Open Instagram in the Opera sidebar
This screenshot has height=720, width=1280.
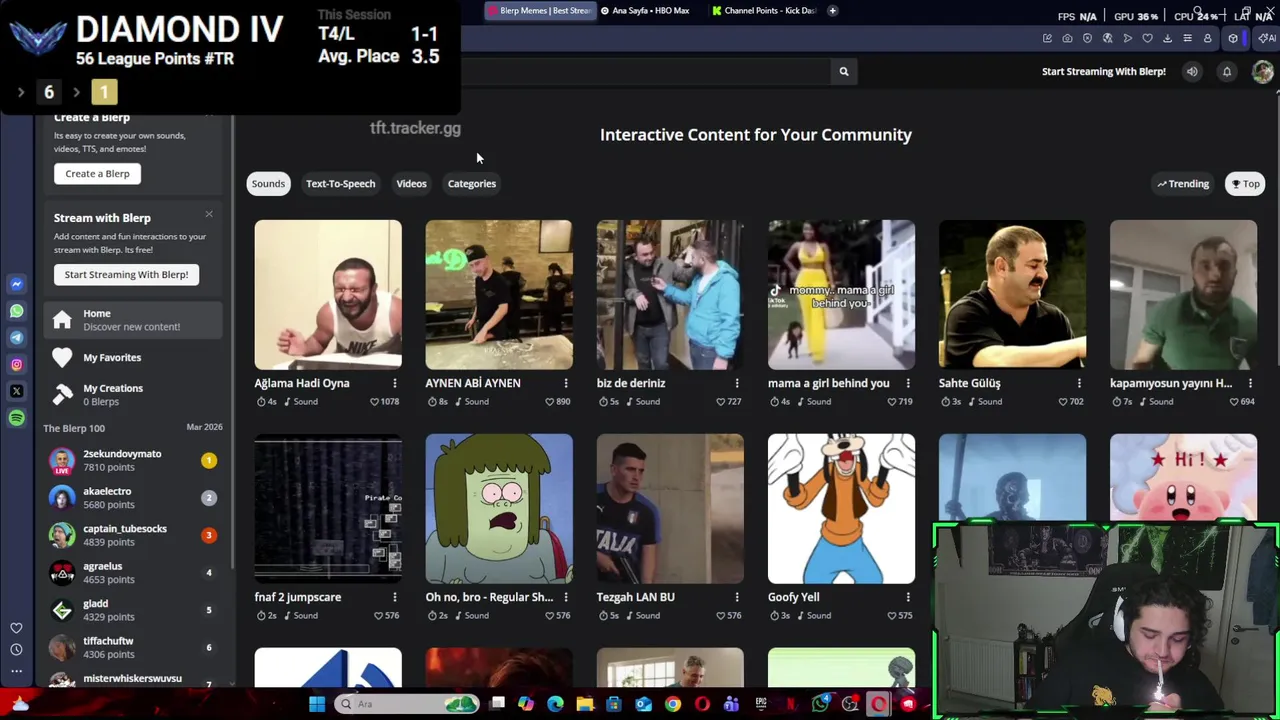(x=16, y=365)
